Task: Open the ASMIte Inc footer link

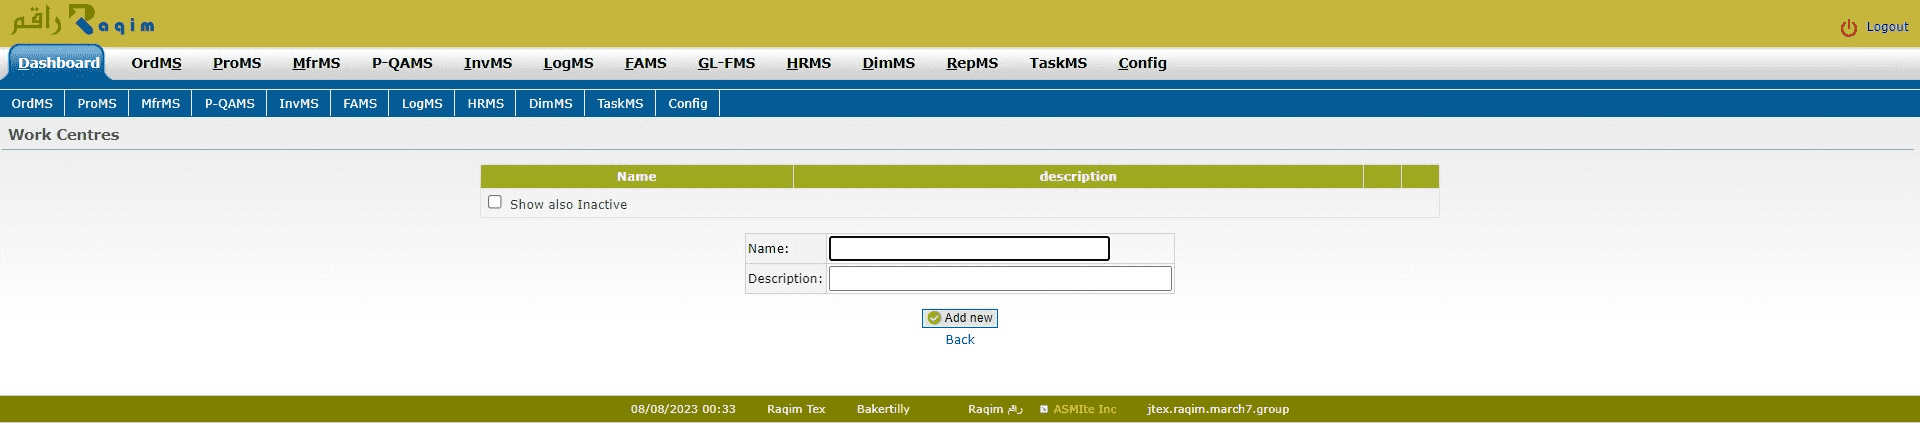Action: pyautogui.click(x=1084, y=409)
